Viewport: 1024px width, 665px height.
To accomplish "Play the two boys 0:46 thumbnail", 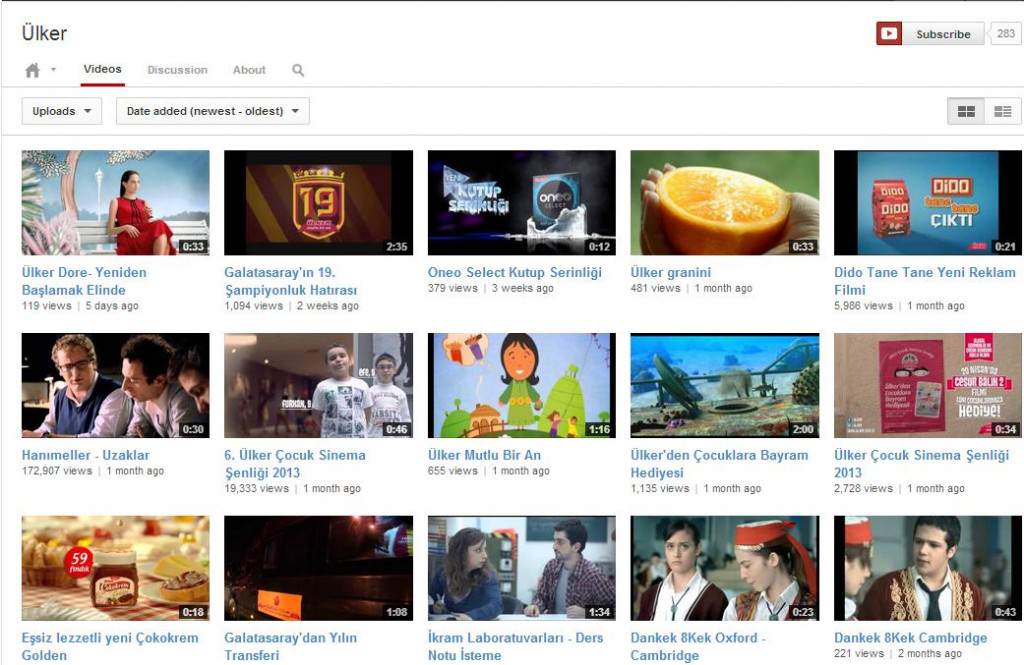I will (319, 385).
